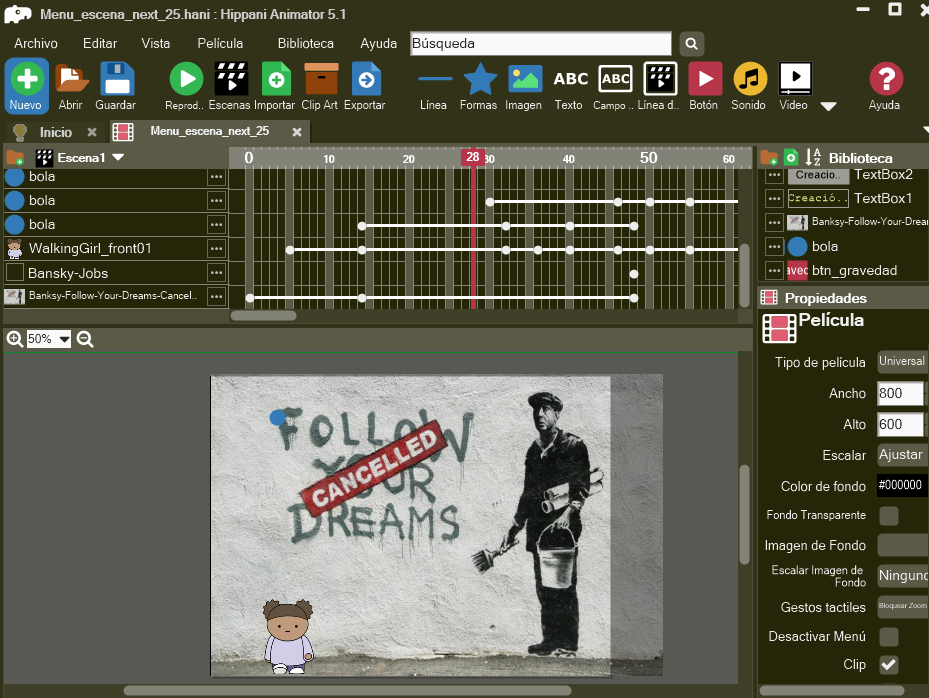Image resolution: width=929 pixels, height=698 pixels.
Task: Open the Escenas toolbar icon
Action: pyautogui.click(x=230, y=86)
